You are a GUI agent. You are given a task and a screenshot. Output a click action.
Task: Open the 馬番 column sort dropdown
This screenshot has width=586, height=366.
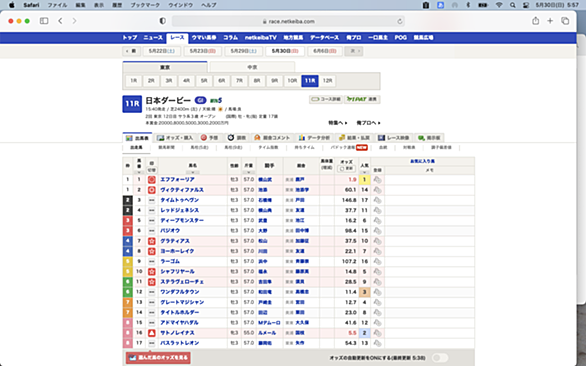(x=139, y=172)
